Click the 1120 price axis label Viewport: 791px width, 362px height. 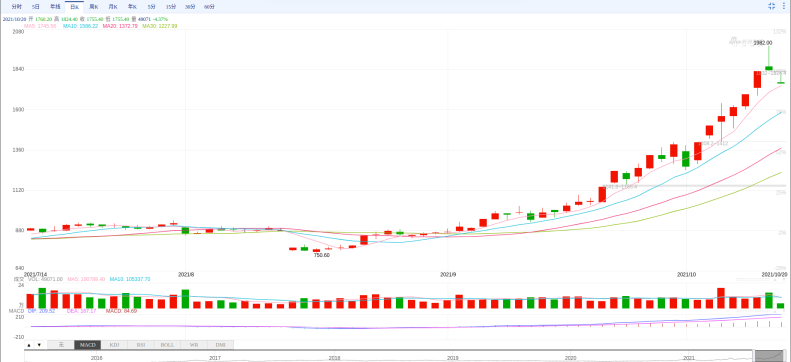click(x=18, y=191)
